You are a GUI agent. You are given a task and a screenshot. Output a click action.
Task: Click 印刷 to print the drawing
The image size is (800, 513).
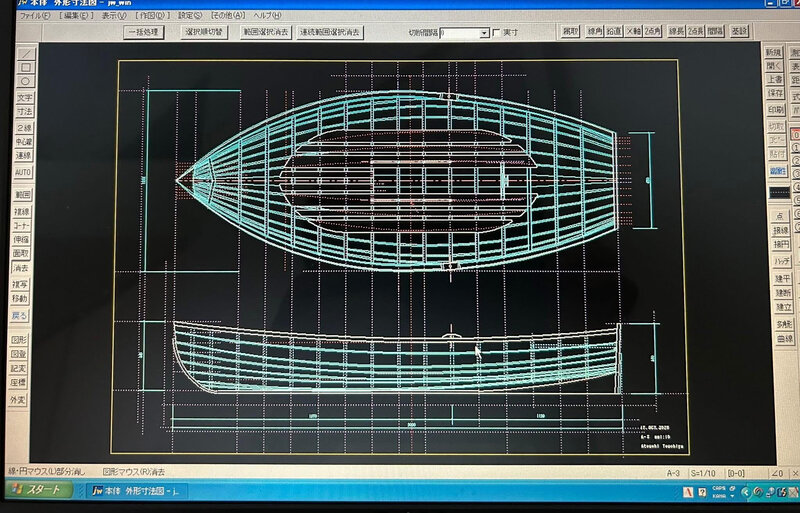(x=776, y=109)
